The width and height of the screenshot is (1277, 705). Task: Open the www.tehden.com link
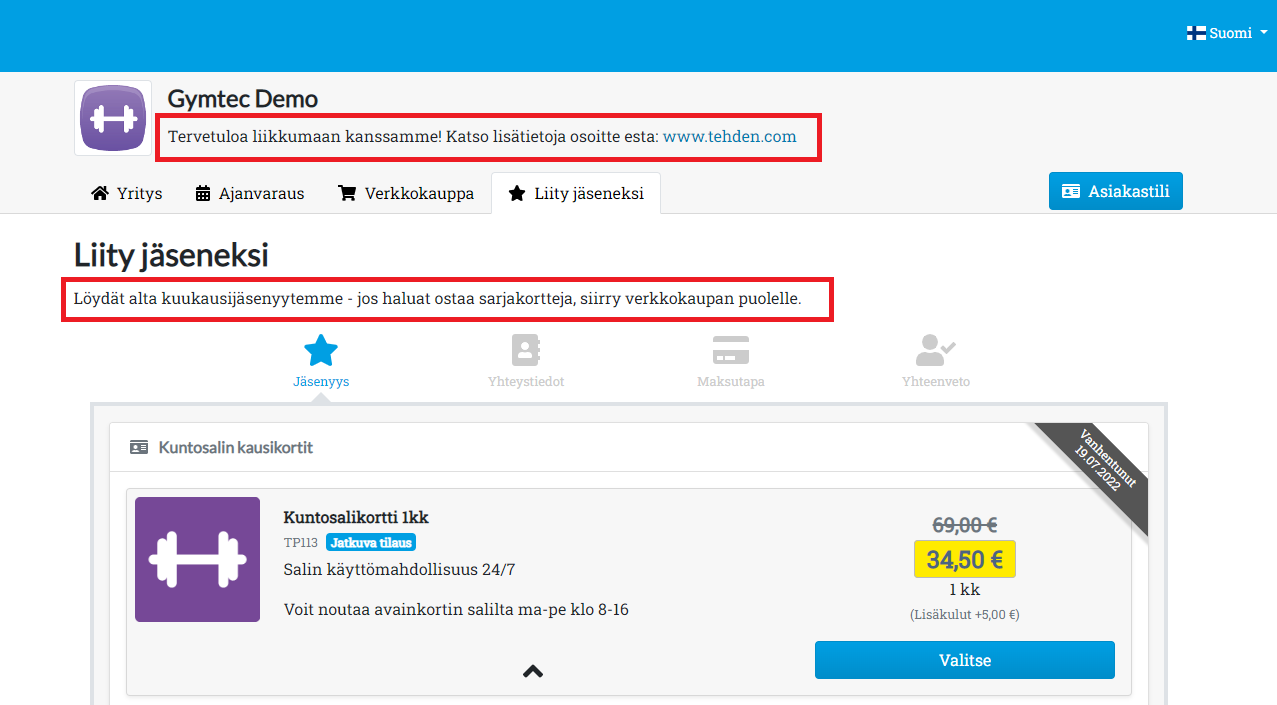(x=729, y=137)
